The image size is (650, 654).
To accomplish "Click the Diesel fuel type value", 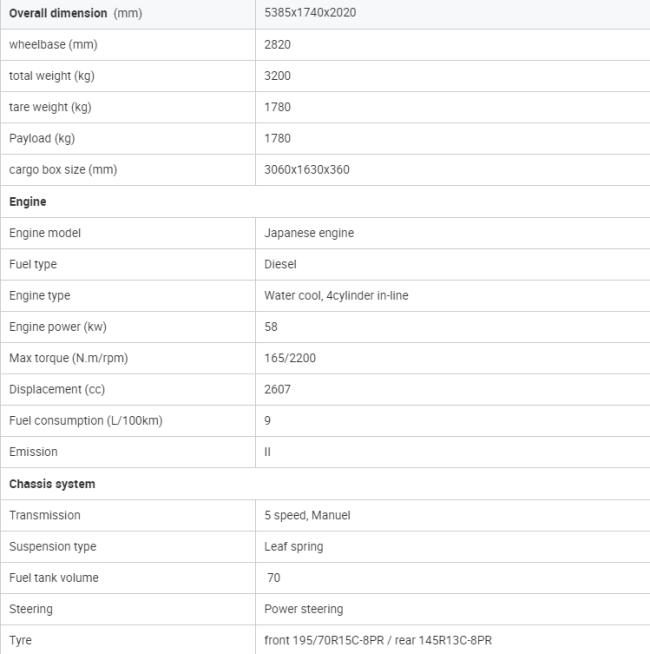I will pyautogui.click(x=280, y=264).
